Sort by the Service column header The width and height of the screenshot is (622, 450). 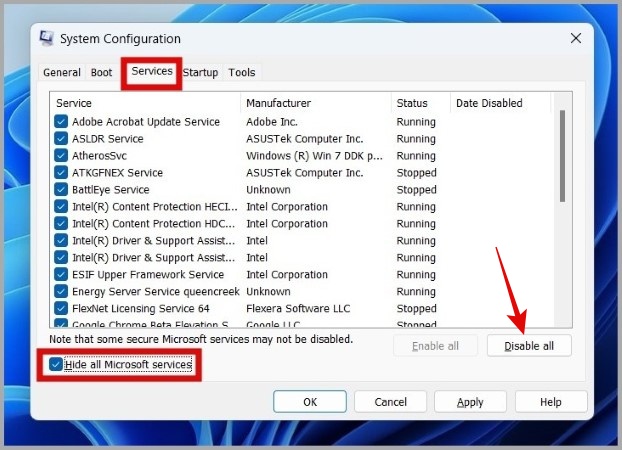pos(145,103)
